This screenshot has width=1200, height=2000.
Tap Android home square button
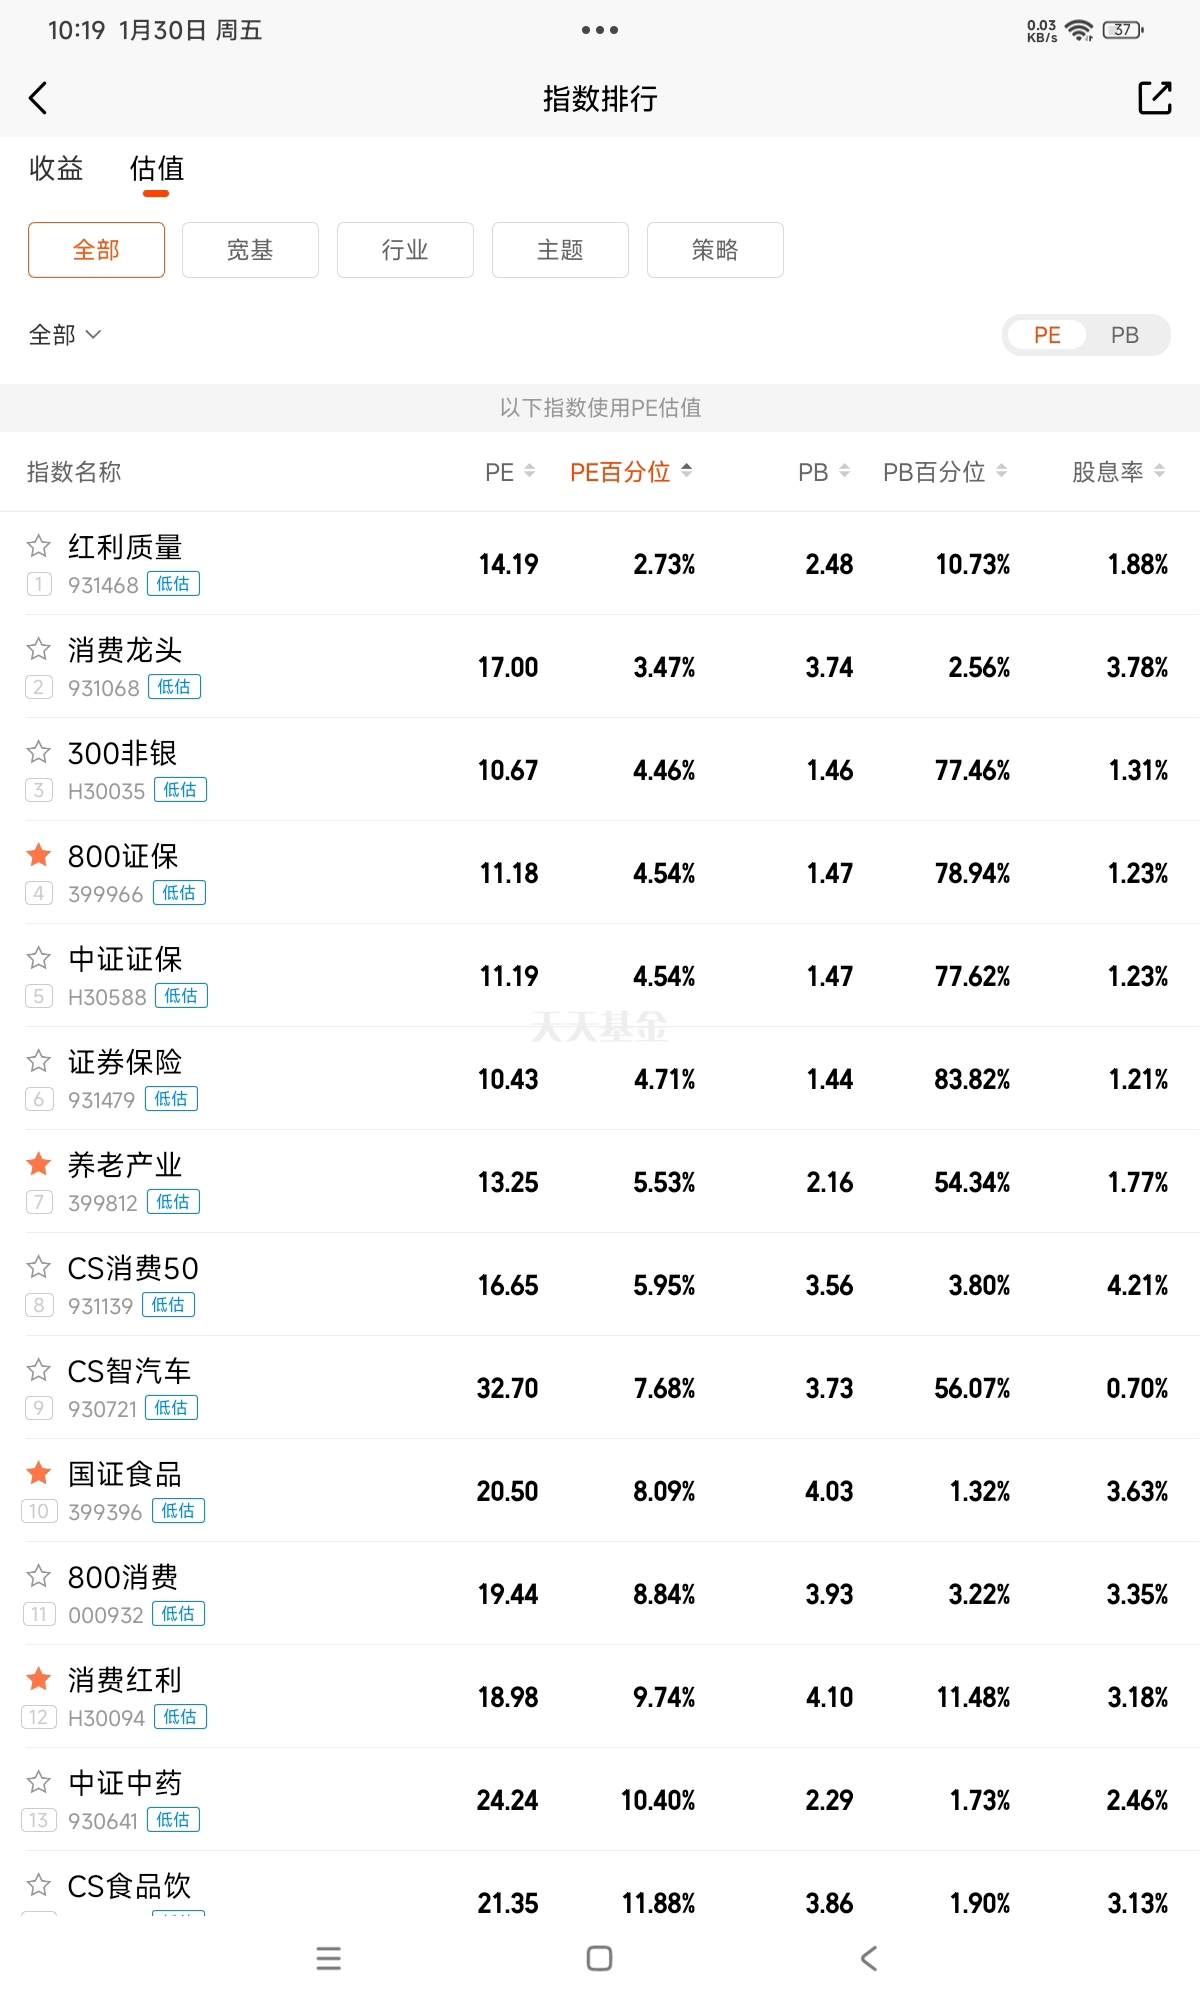pyautogui.click(x=599, y=1958)
